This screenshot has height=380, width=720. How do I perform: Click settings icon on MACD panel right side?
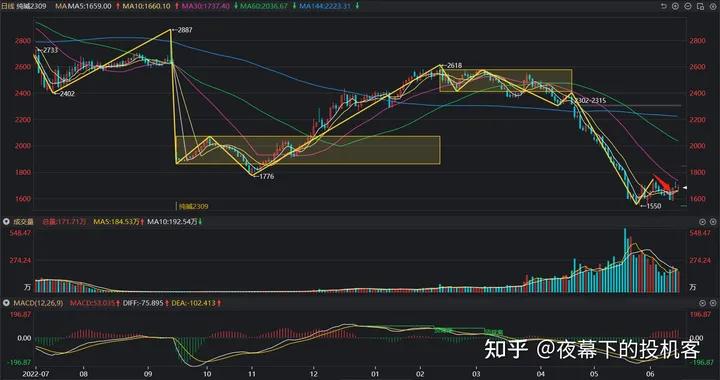point(703,303)
